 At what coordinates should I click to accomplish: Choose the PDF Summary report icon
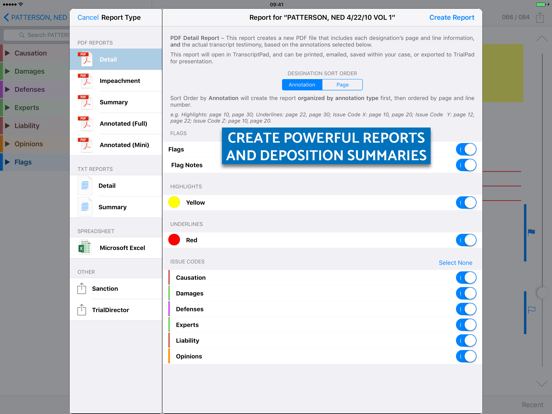pyautogui.click(x=85, y=102)
